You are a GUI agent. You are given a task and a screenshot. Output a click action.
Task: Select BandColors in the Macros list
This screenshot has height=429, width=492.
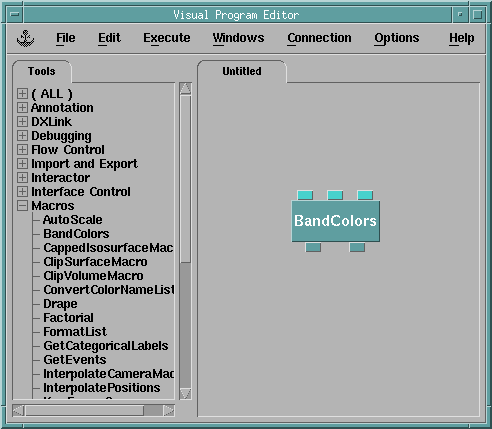click(x=76, y=234)
